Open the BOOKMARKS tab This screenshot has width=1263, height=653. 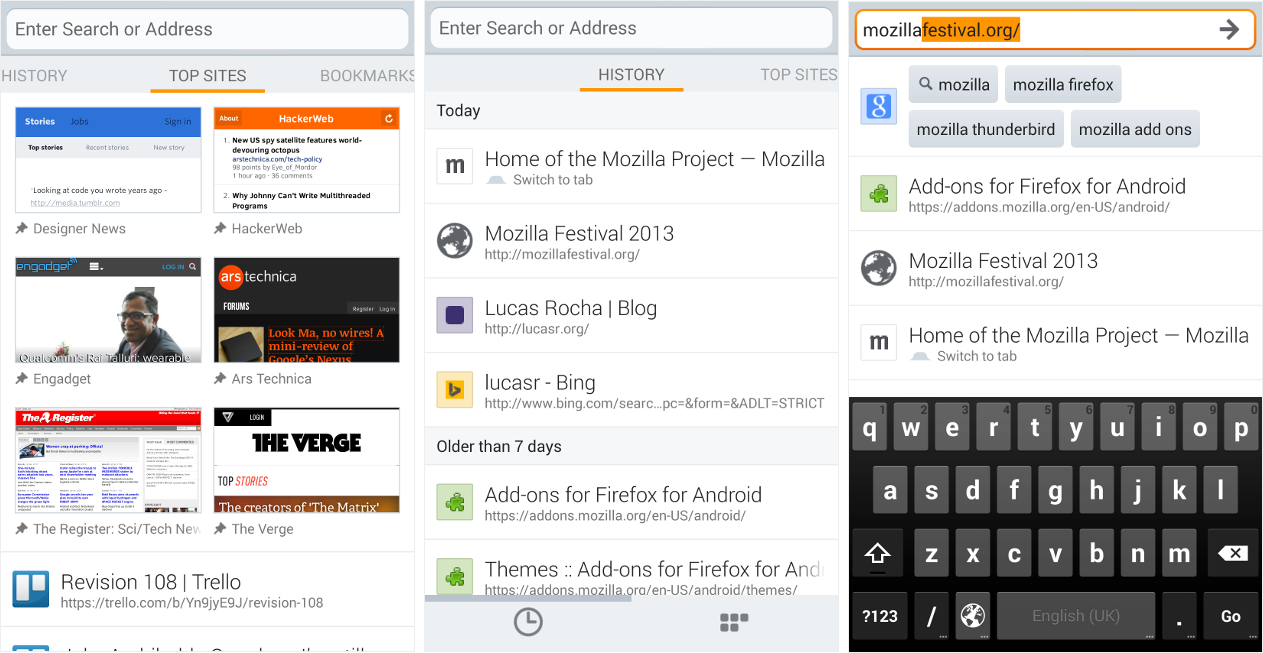click(367, 76)
